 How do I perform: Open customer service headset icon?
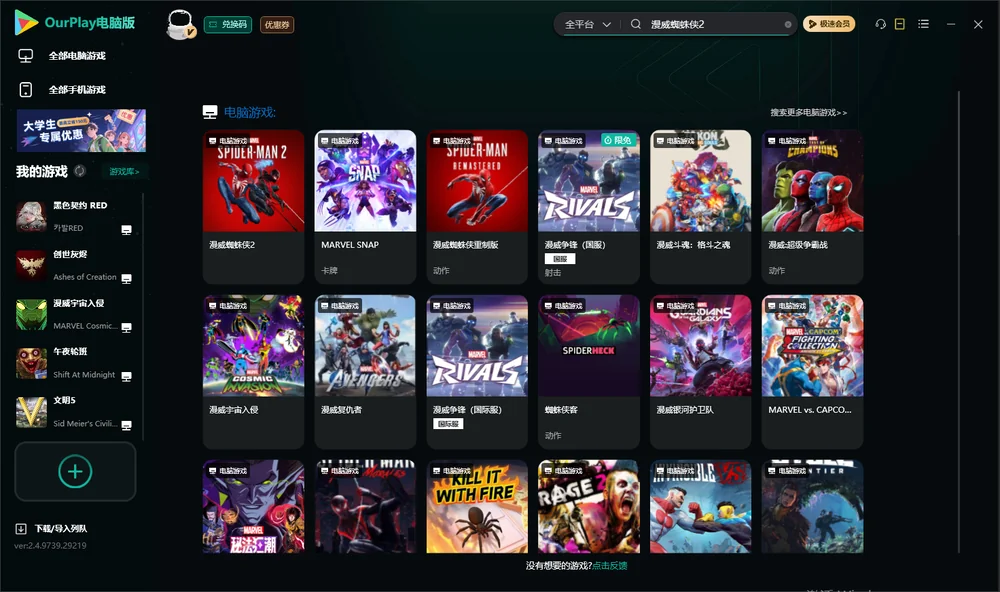point(881,24)
